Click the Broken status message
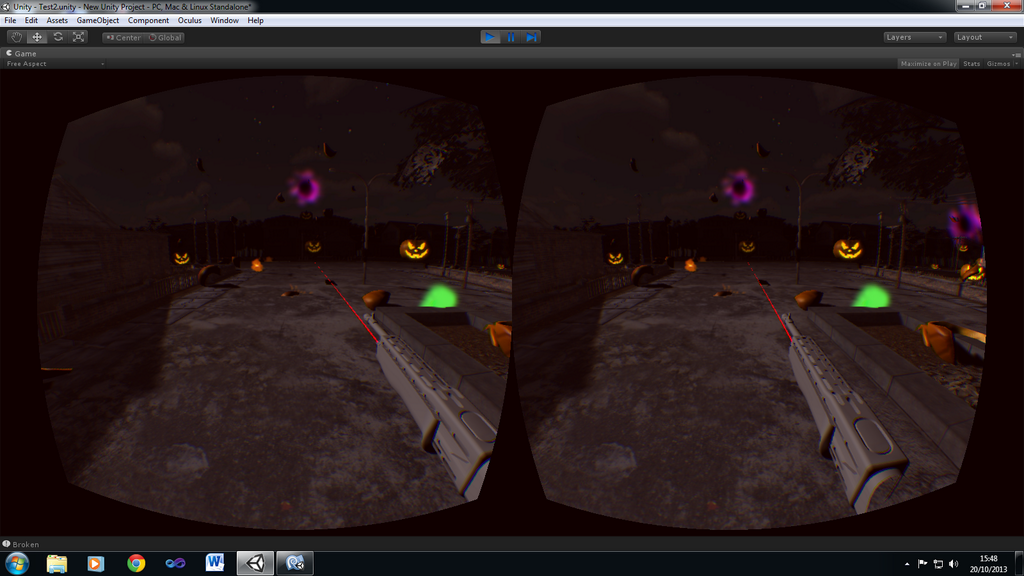Image resolution: width=1024 pixels, height=576 pixels. pos(25,544)
